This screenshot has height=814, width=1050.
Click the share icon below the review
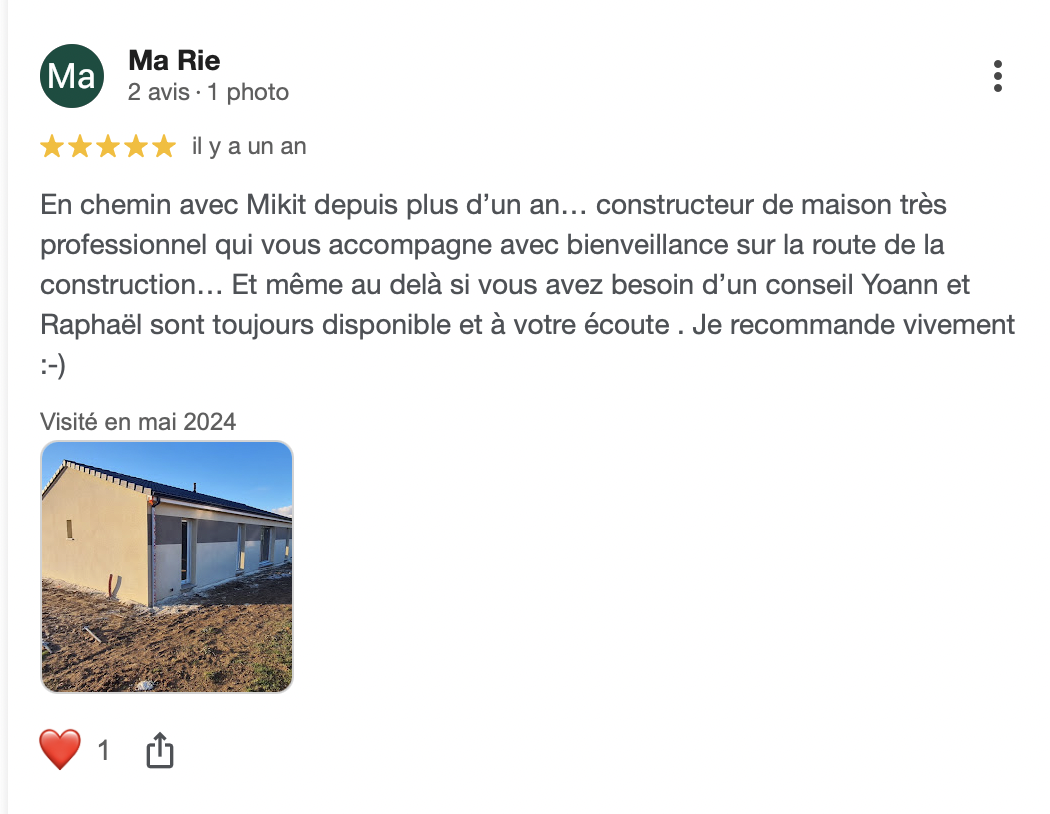click(161, 749)
